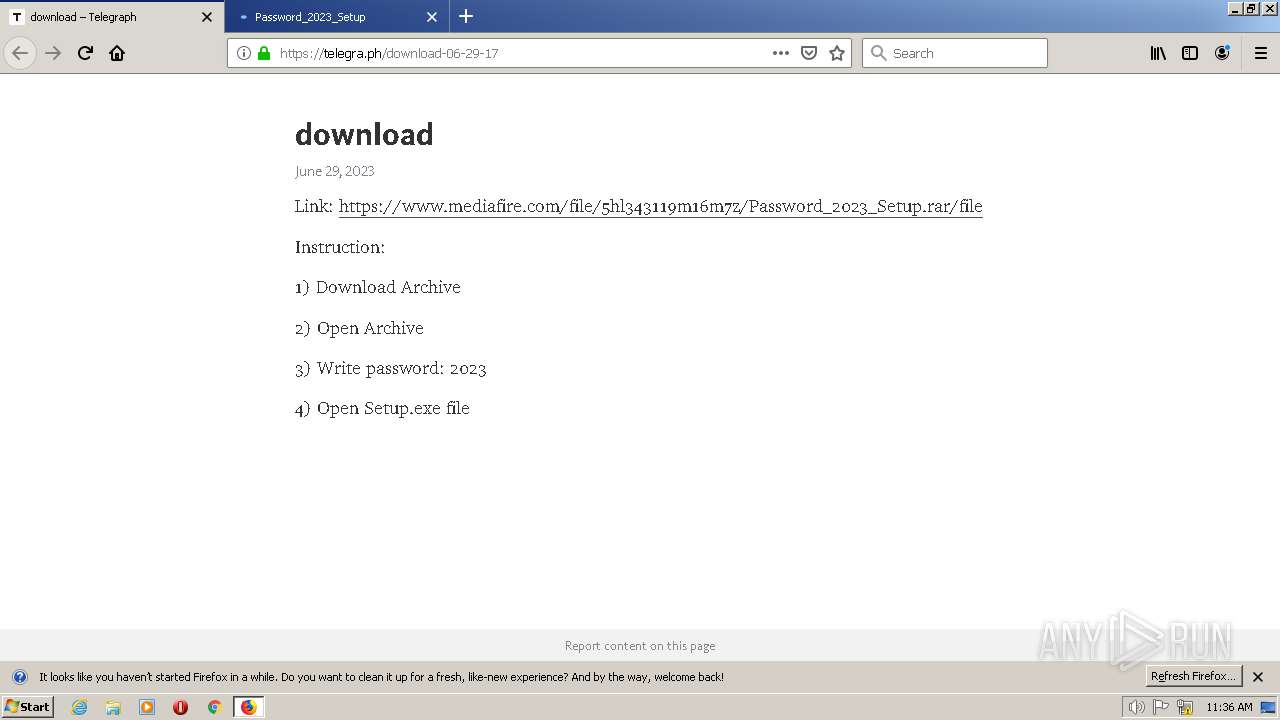This screenshot has width=1280, height=720.
Task: Click the forward navigation arrow
Action: pyautogui.click(x=53, y=53)
